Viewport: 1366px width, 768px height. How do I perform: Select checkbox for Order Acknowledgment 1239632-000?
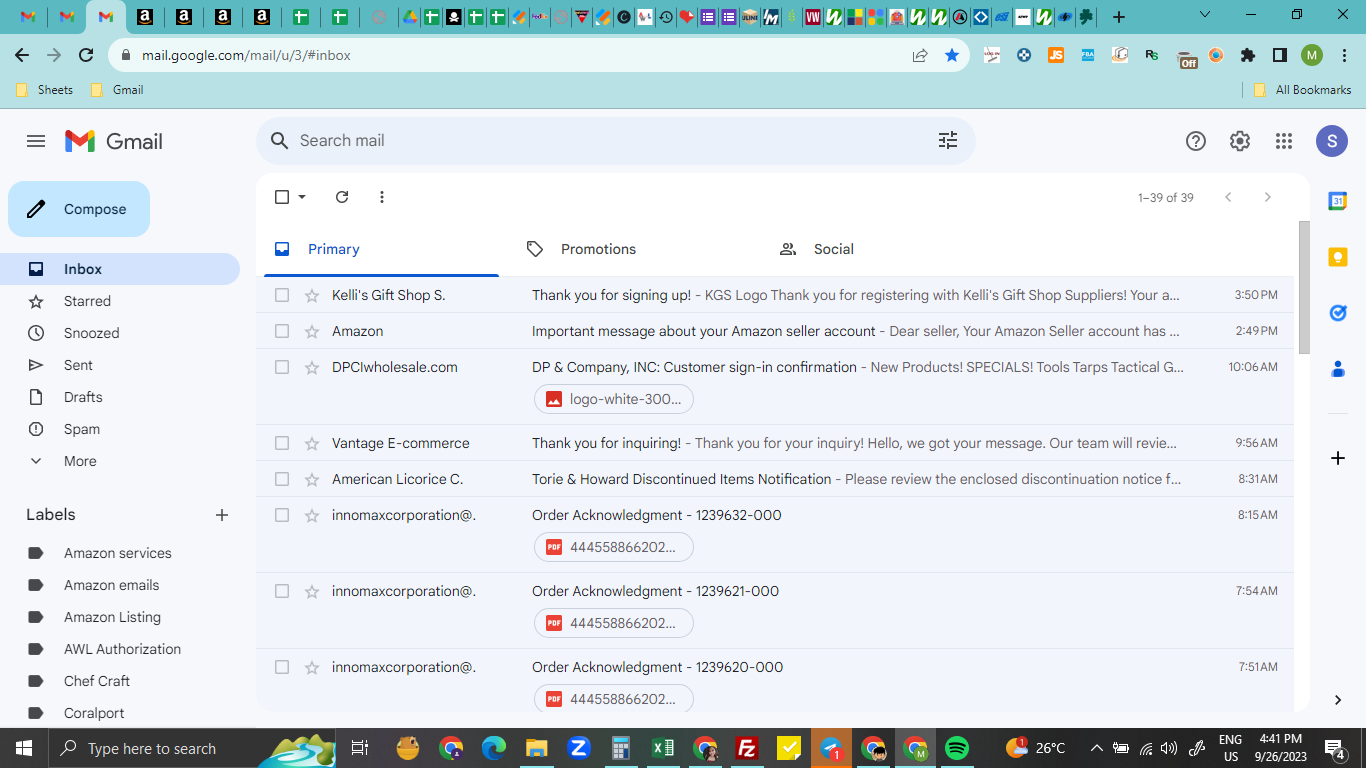tap(282, 515)
